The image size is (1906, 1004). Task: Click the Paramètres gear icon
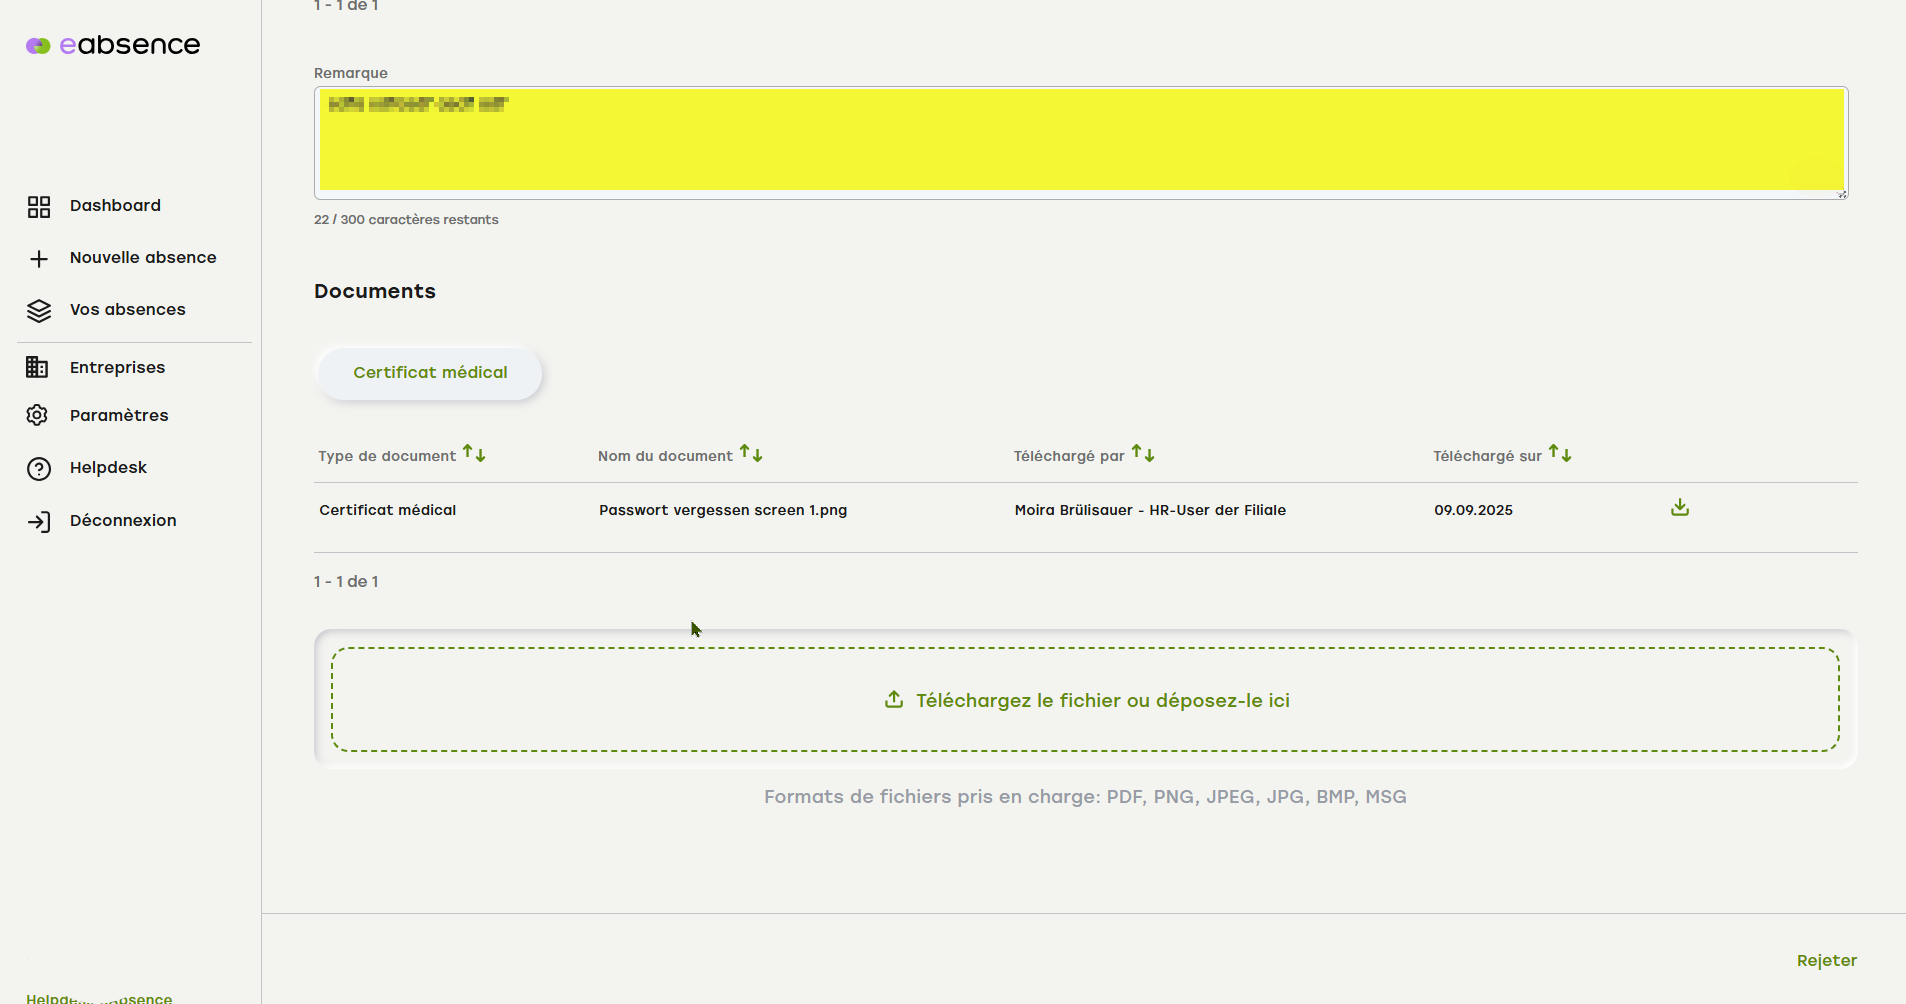click(x=38, y=416)
